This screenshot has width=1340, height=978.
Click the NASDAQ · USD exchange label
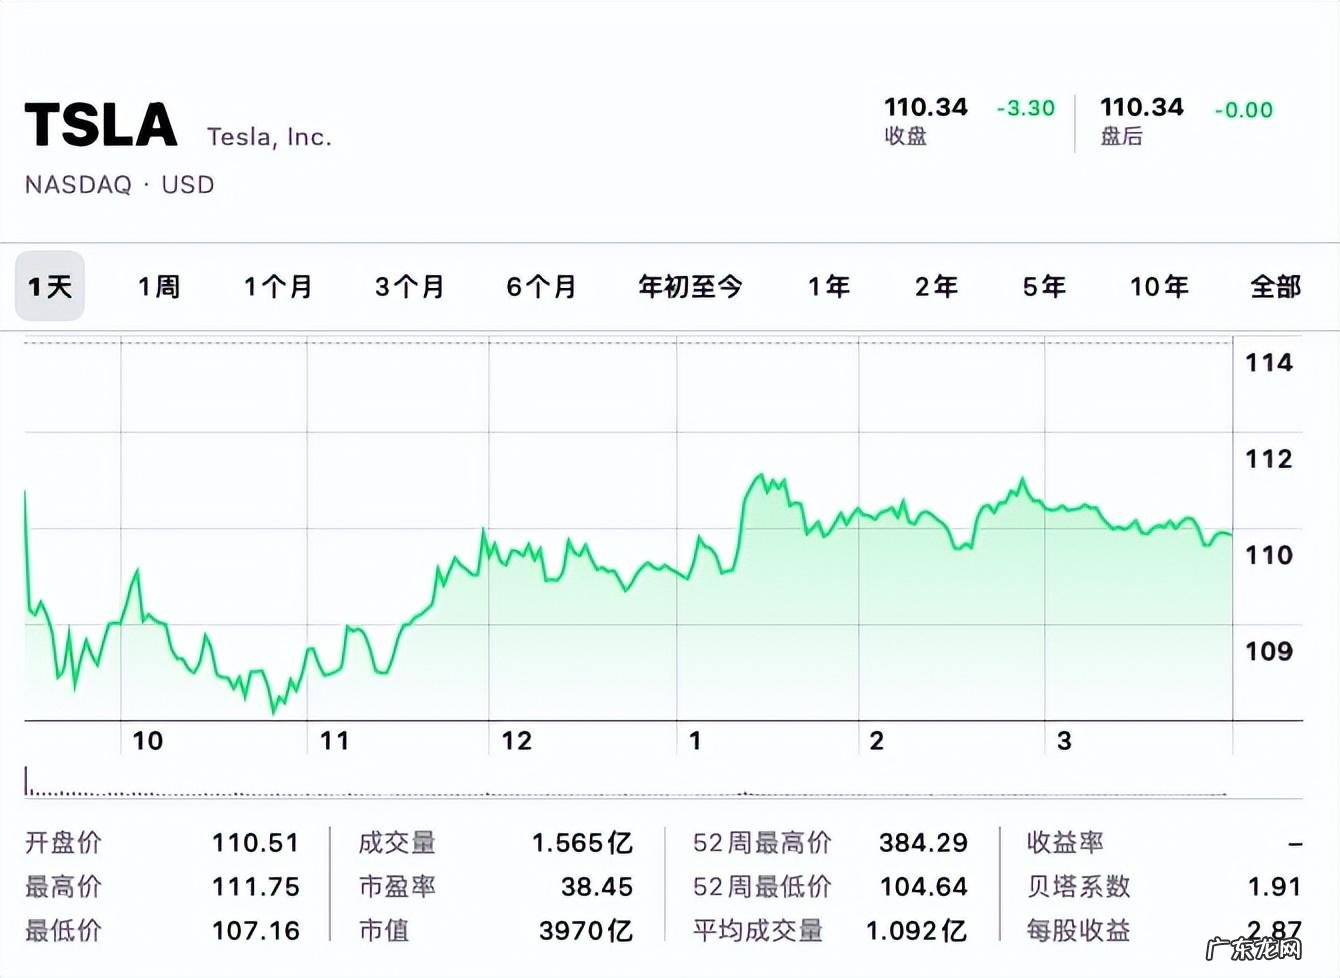click(118, 184)
